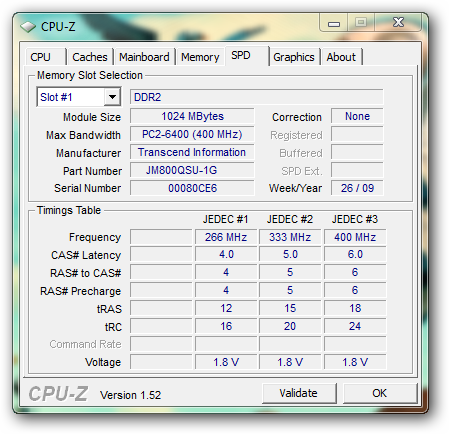The width and height of the screenshot is (449, 434).
Task: Open the Slot #1 dropdown arrow
Action: (x=112, y=97)
